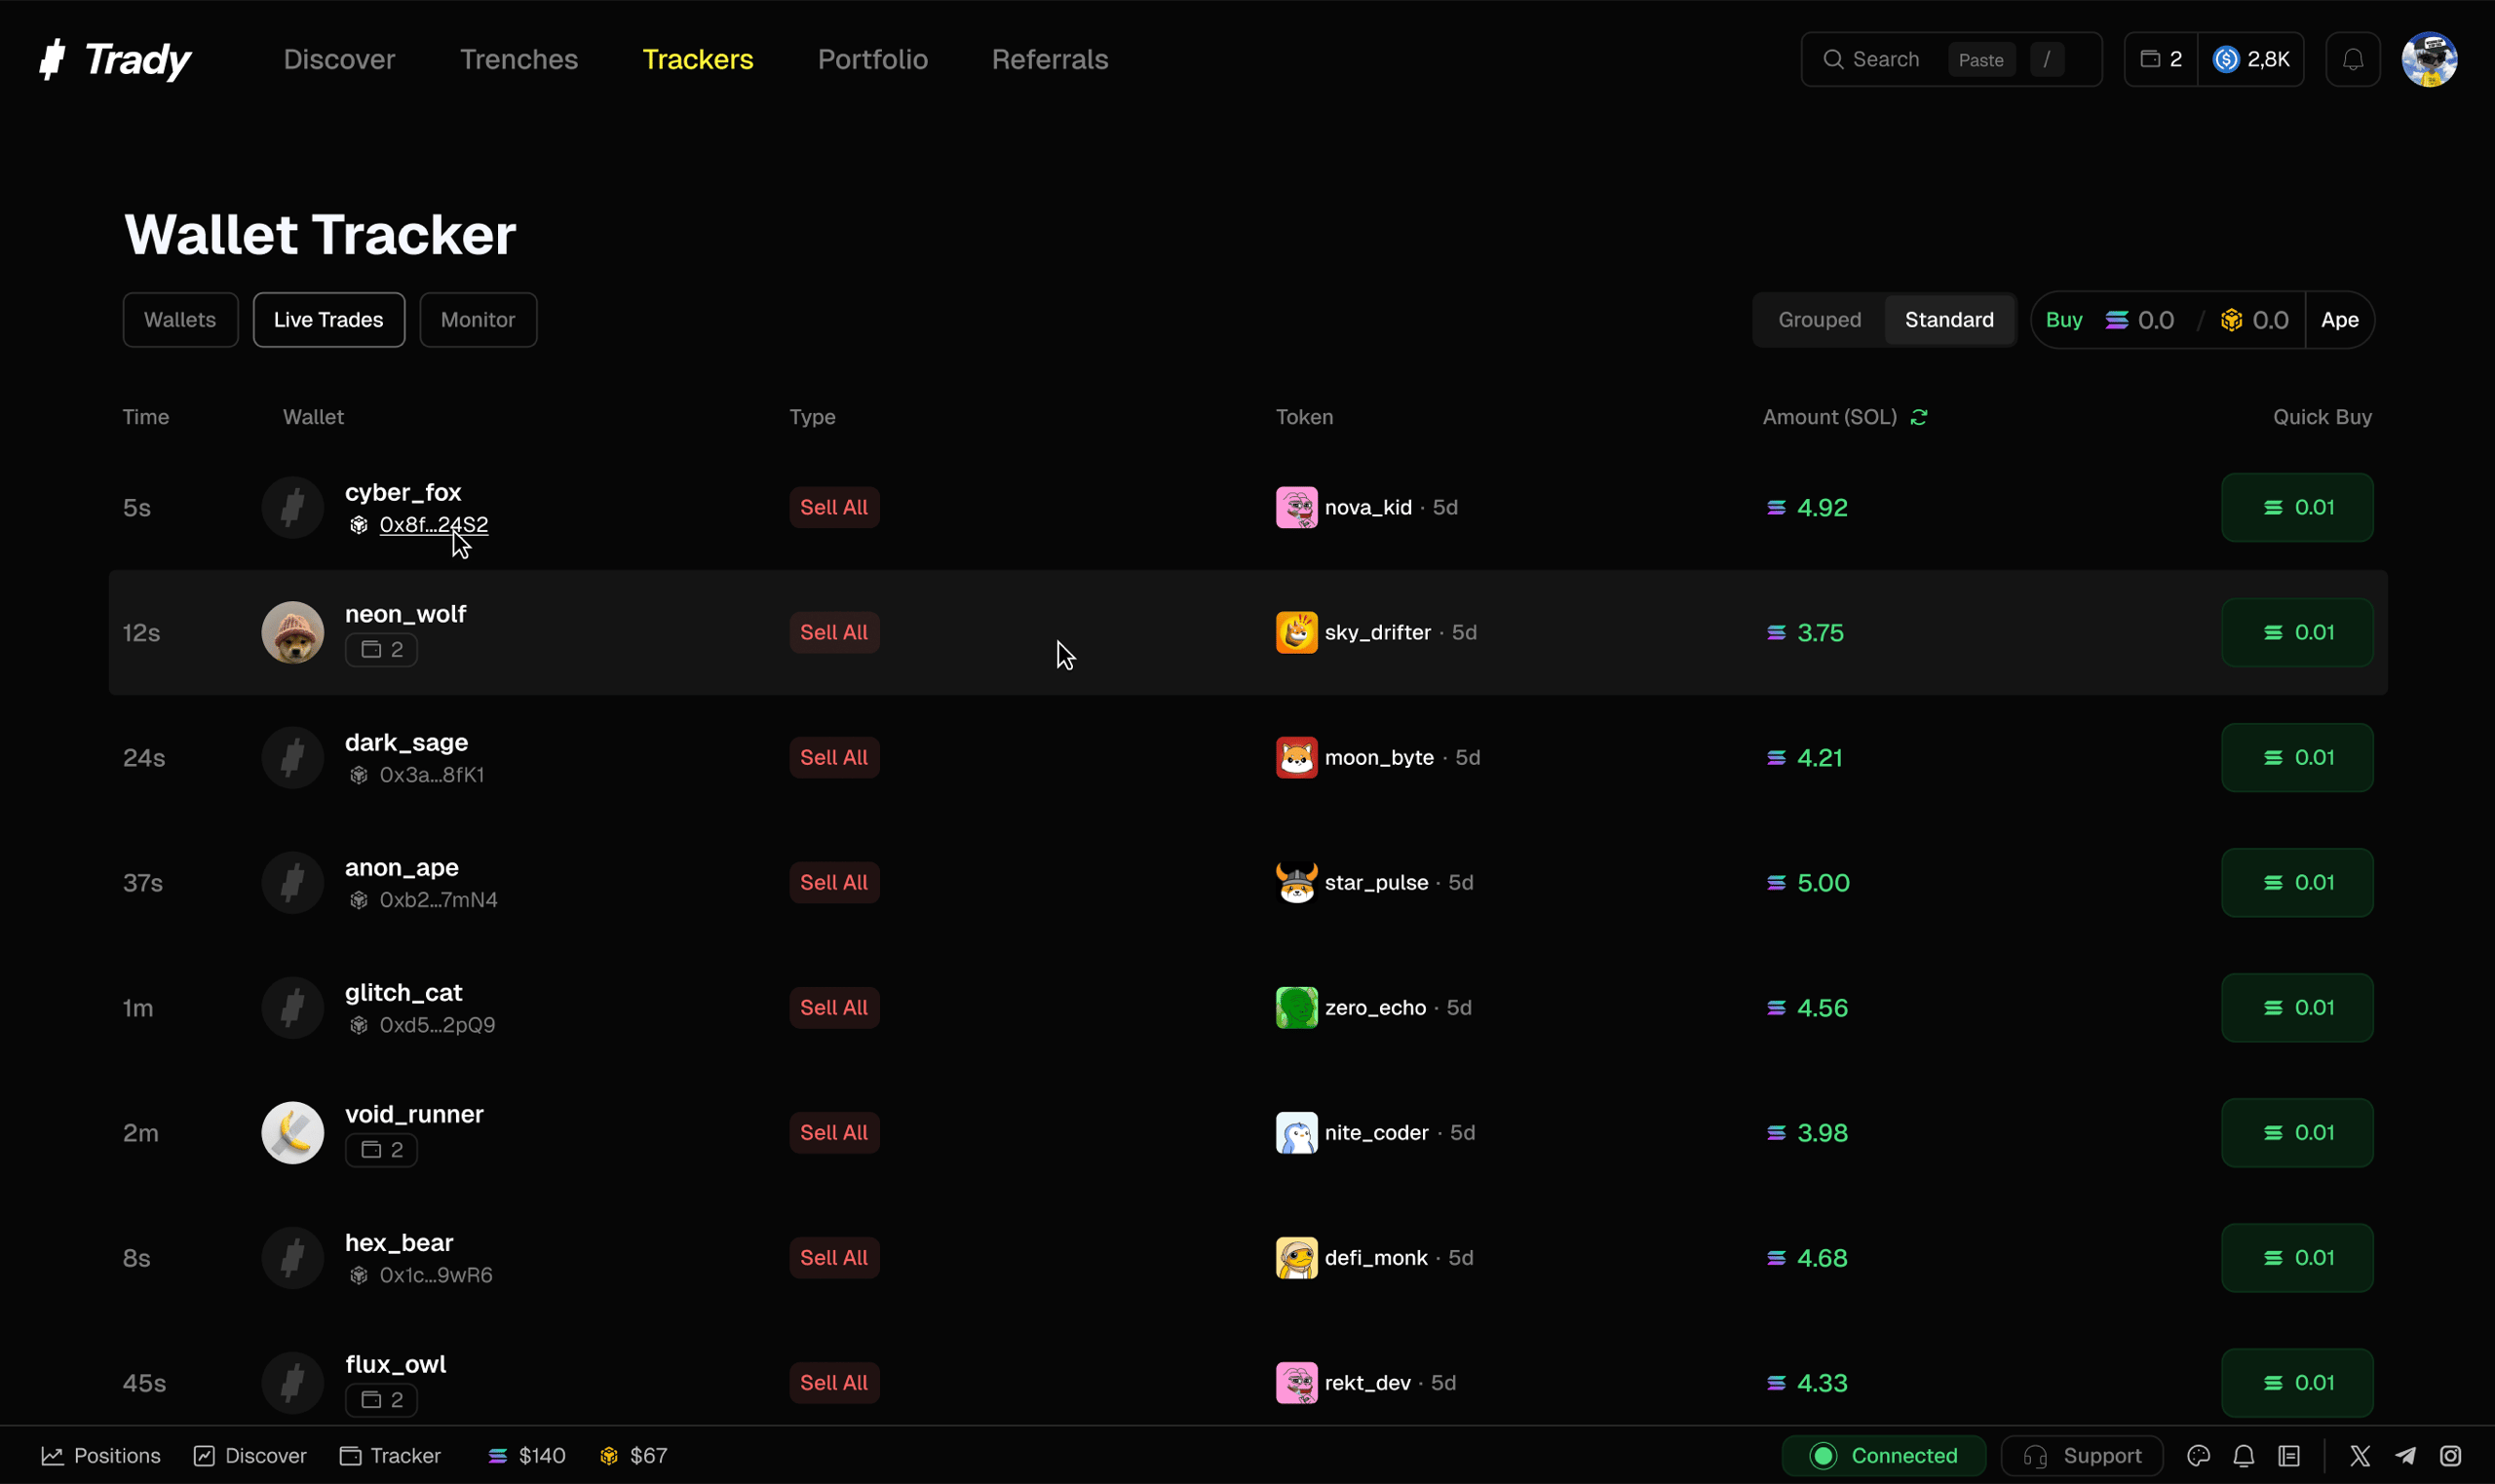Viewport: 2495px width, 1484px height.
Task: Quick buy 0.01 for star_pulse
Action: click(x=2296, y=882)
